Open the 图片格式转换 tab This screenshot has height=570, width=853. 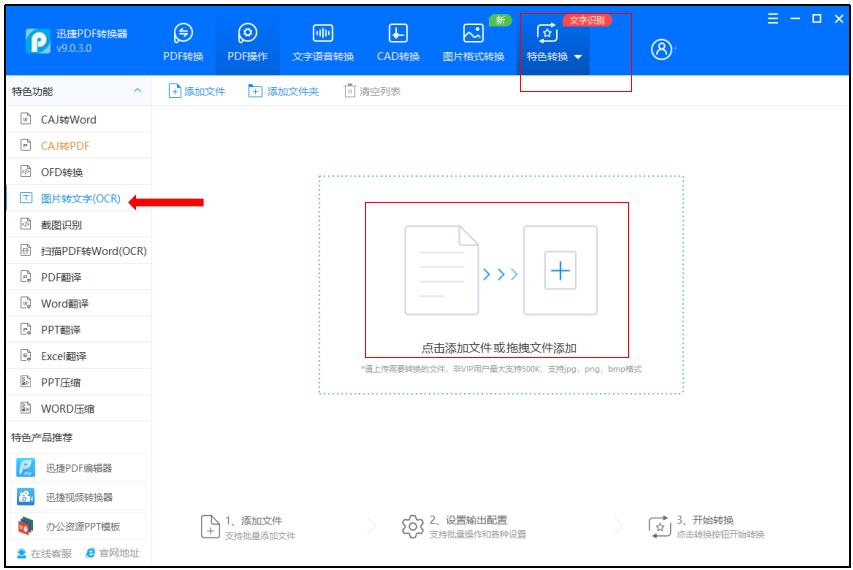473,42
